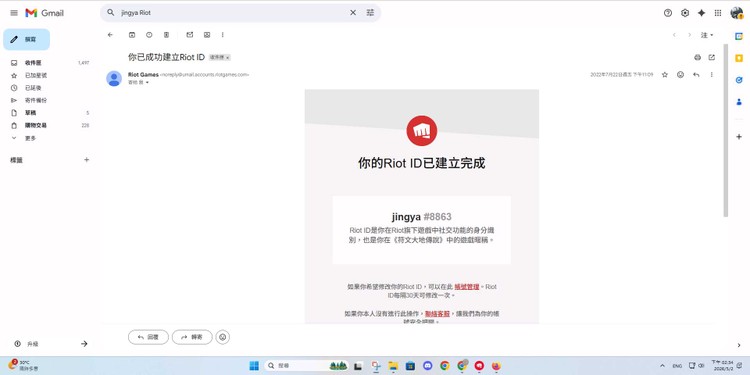Click the Riot Games sender avatar
This screenshot has height=375, width=750.
(114, 78)
